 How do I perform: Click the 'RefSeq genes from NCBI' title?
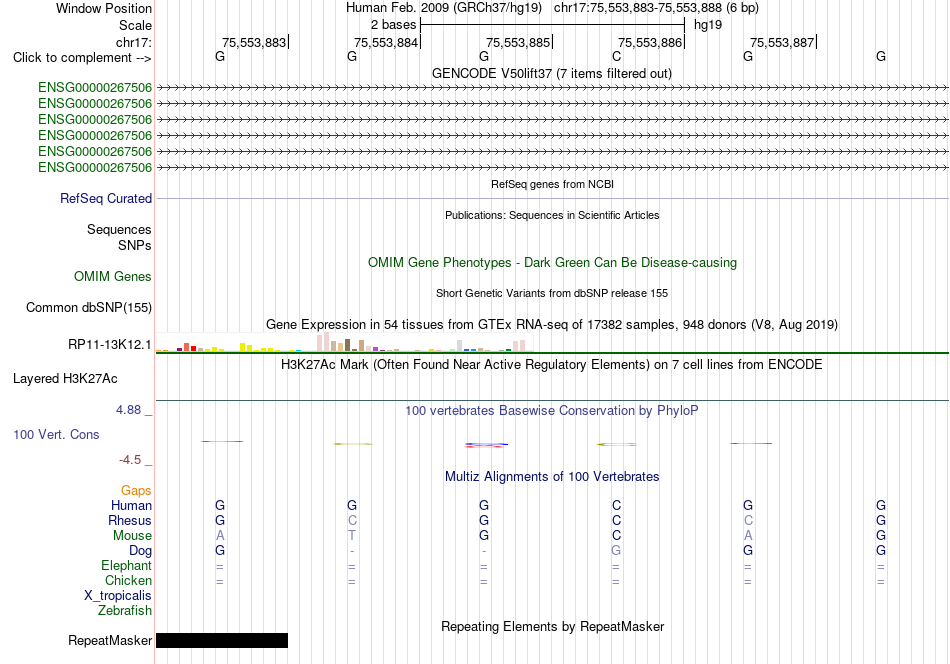click(552, 184)
